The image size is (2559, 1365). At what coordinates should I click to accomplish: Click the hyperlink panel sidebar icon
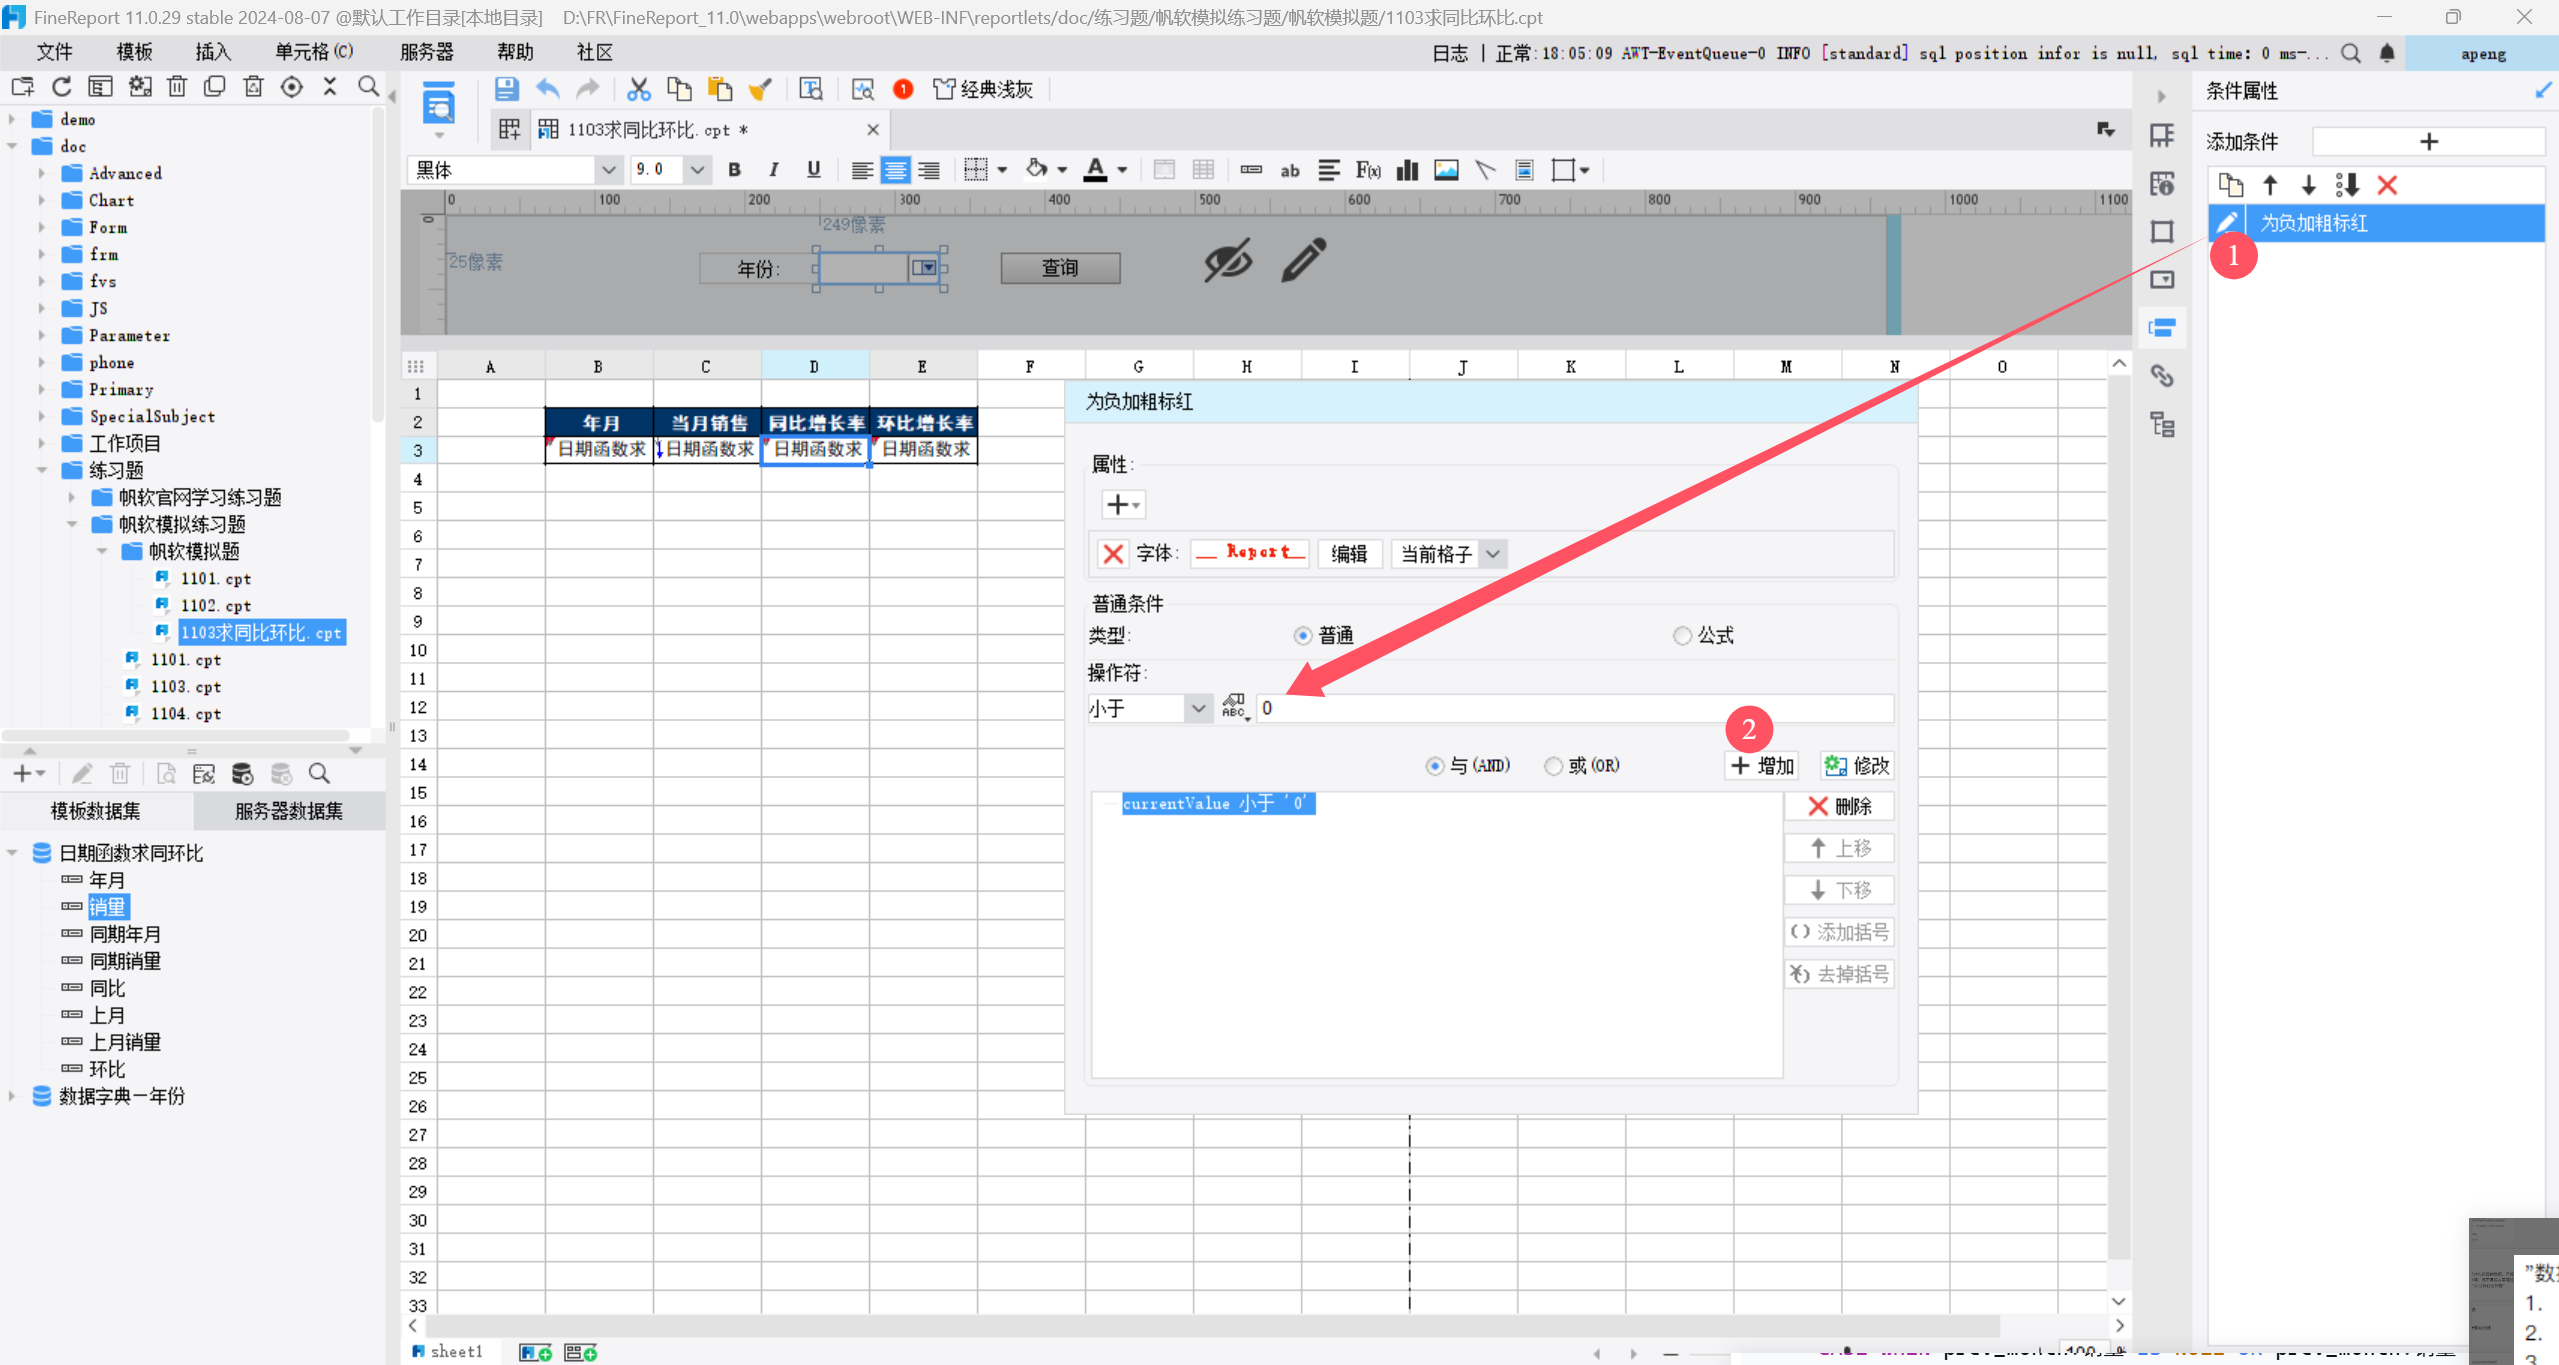pos(2161,376)
